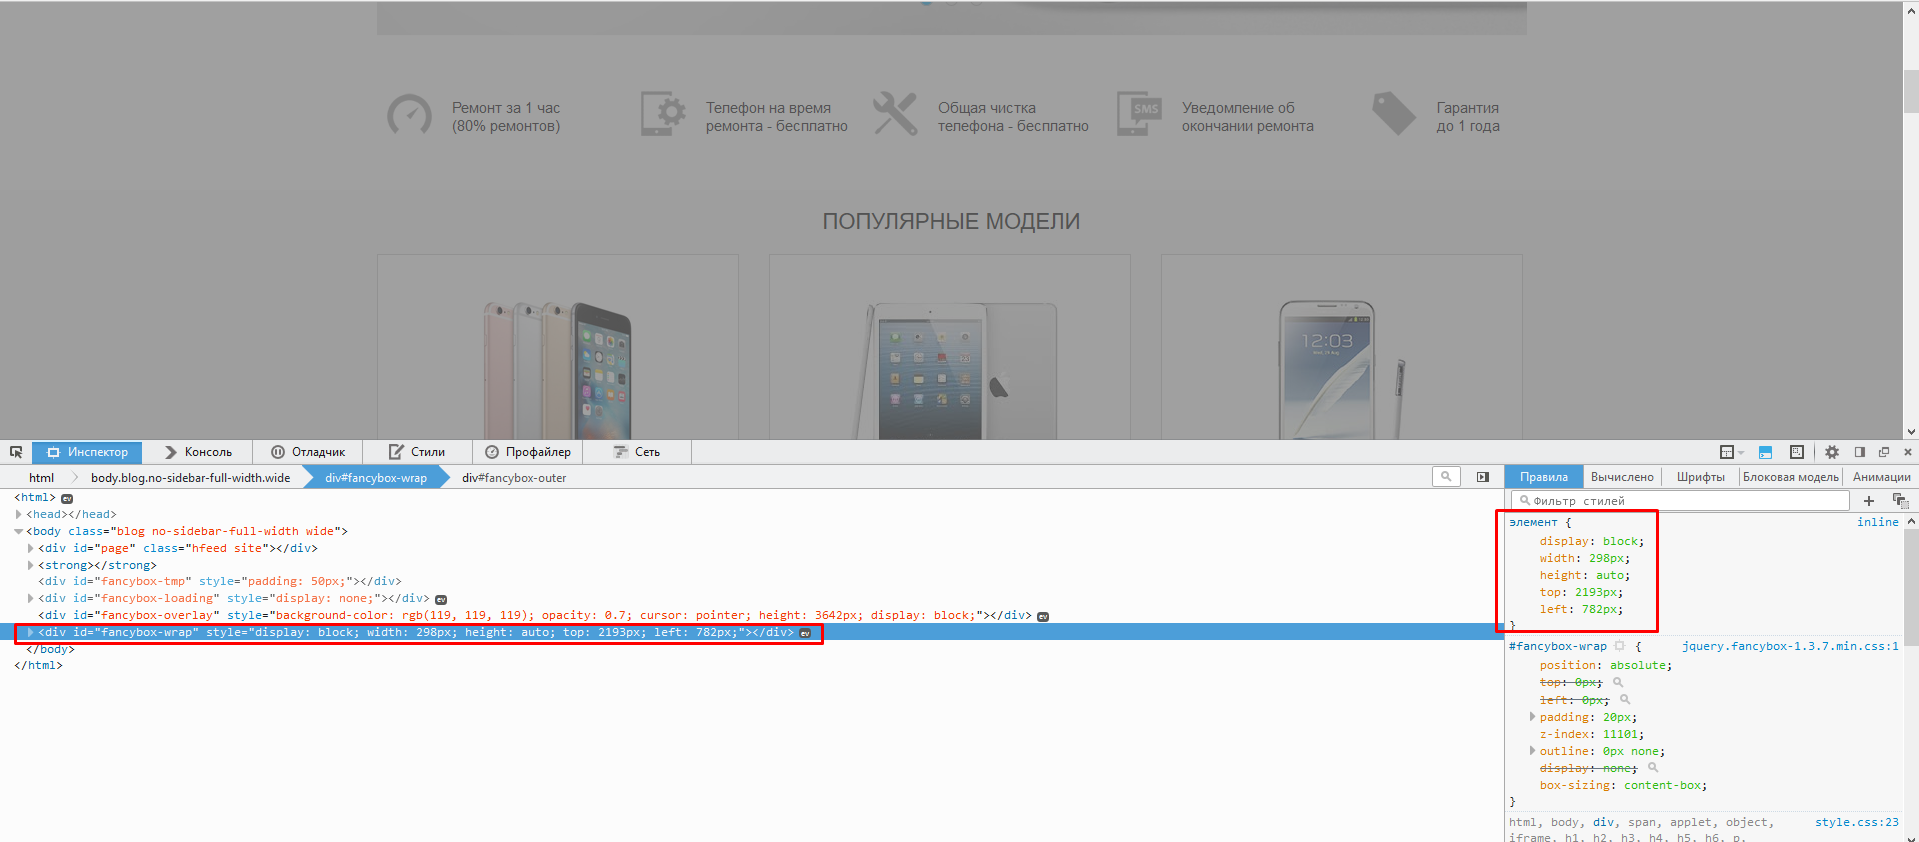Add a new CSS rule with plus icon
Image resolution: width=1919 pixels, height=842 pixels.
tap(1869, 501)
